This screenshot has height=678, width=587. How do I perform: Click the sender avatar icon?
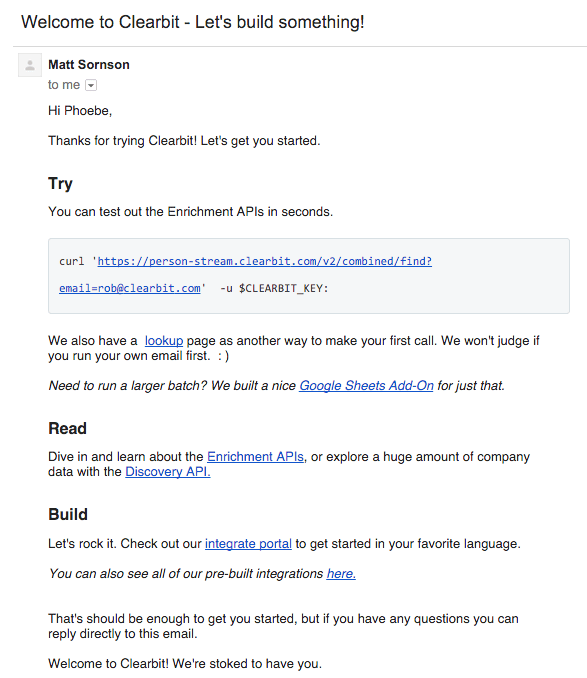[30, 65]
